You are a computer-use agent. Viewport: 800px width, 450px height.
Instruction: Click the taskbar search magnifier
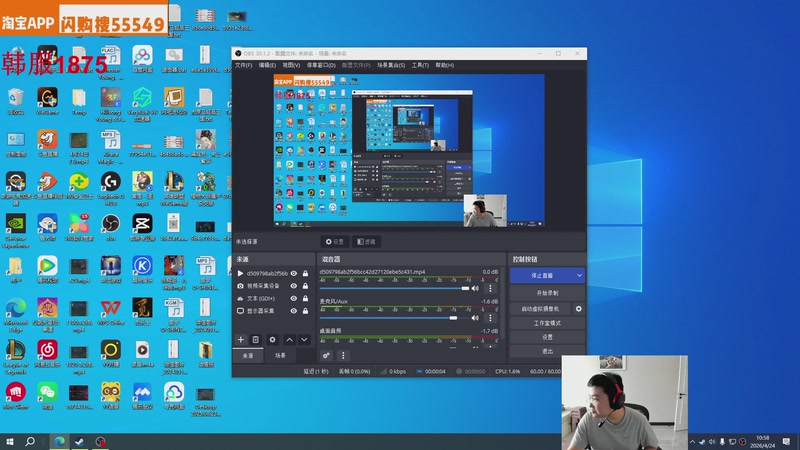pyautogui.click(x=30, y=441)
